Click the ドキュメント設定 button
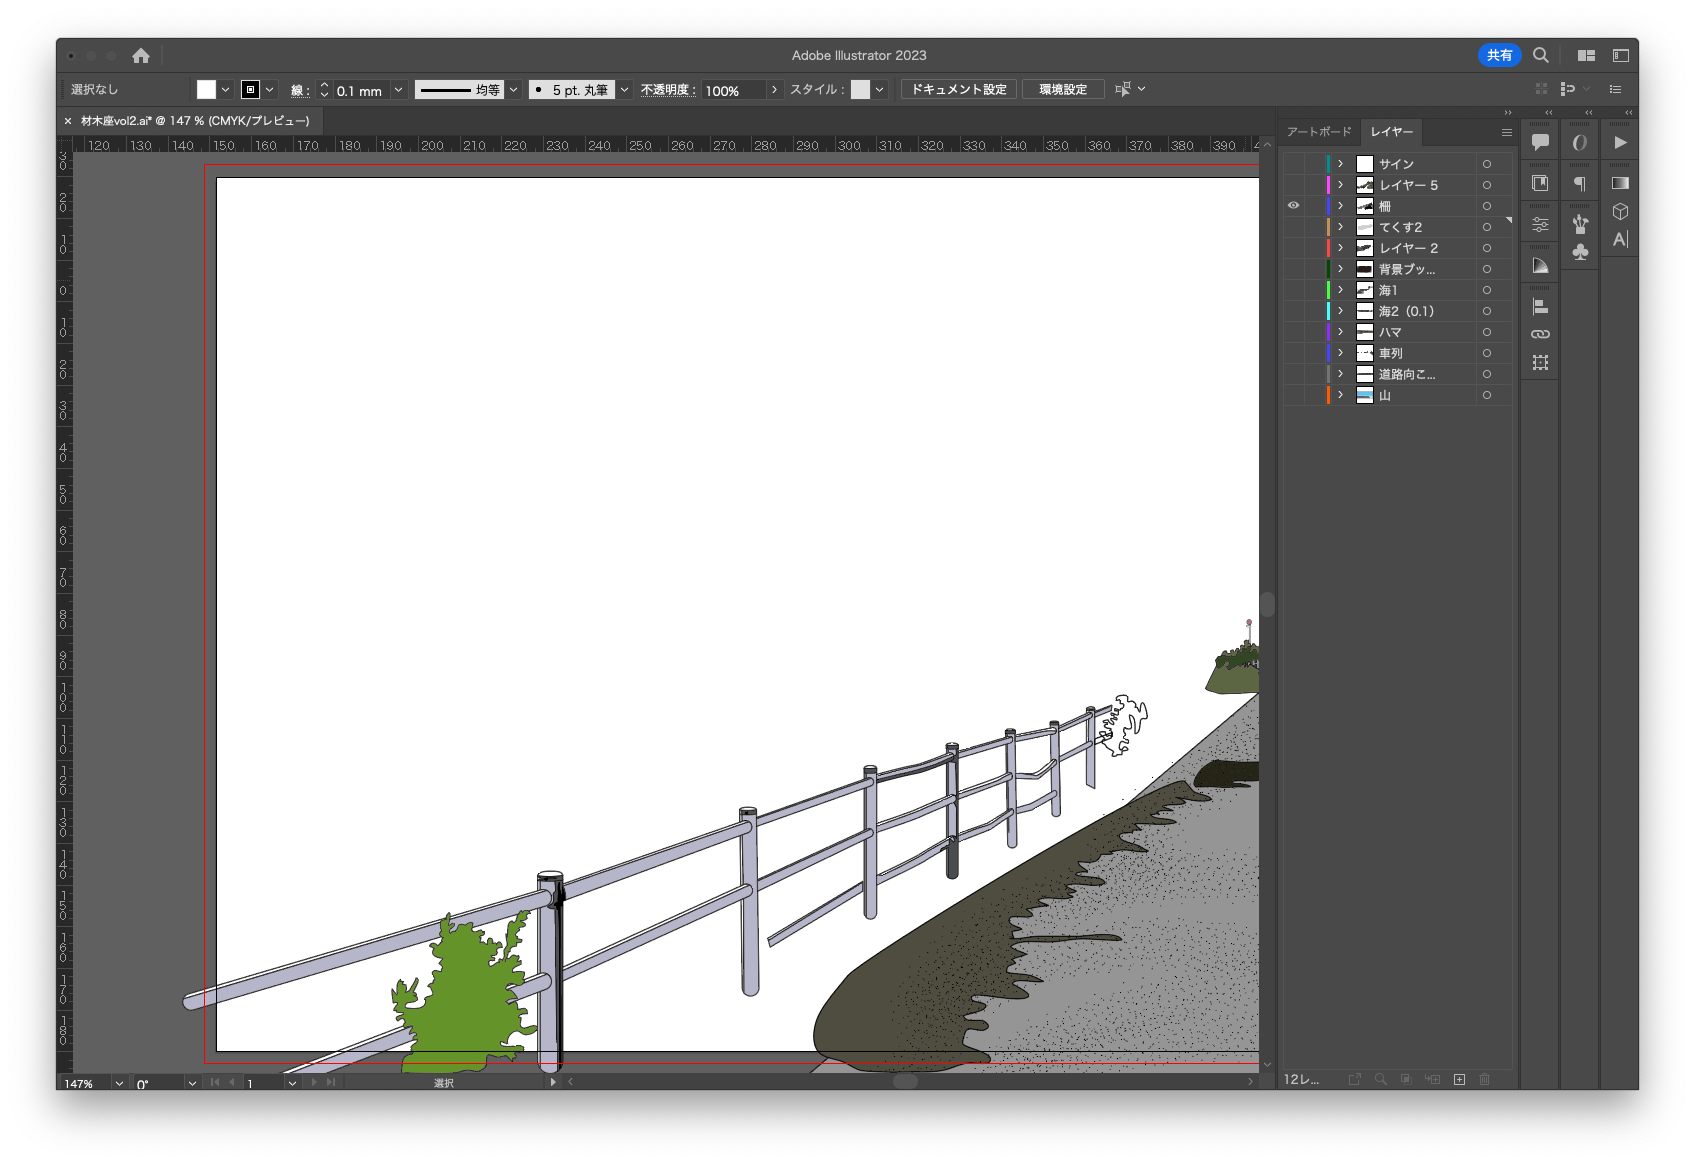 click(x=959, y=90)
